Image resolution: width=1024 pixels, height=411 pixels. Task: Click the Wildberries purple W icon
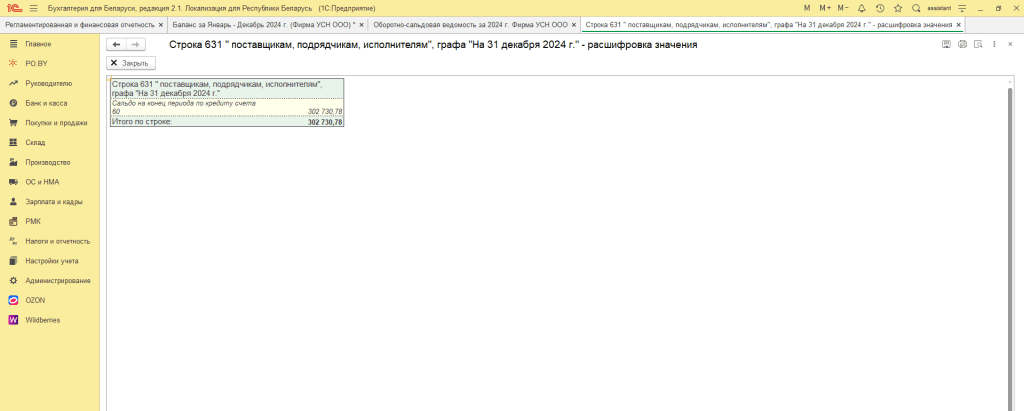tap(12, 320)
